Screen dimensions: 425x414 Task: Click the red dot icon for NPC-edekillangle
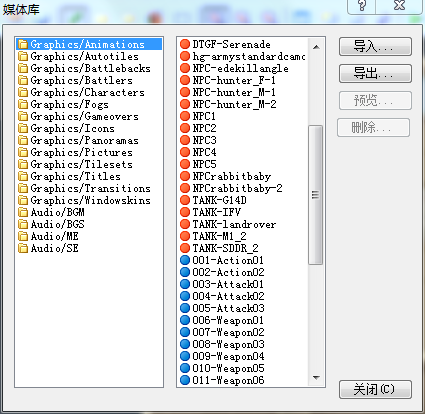[185, 68]
